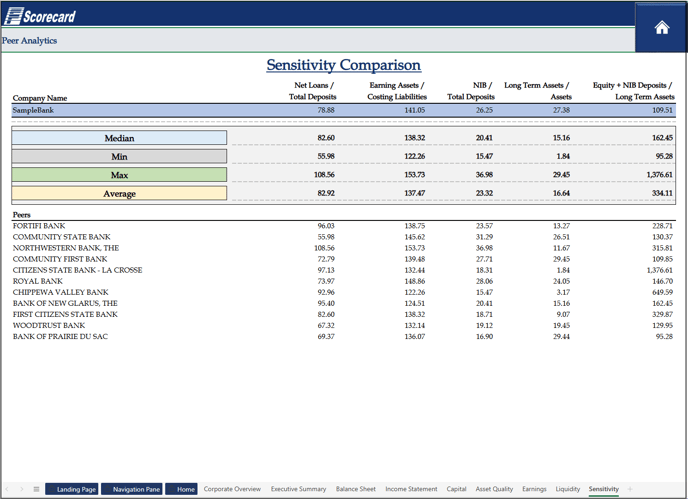688x499 pixels.
Task: Click the Company Name column header
Action: (40, 98)
